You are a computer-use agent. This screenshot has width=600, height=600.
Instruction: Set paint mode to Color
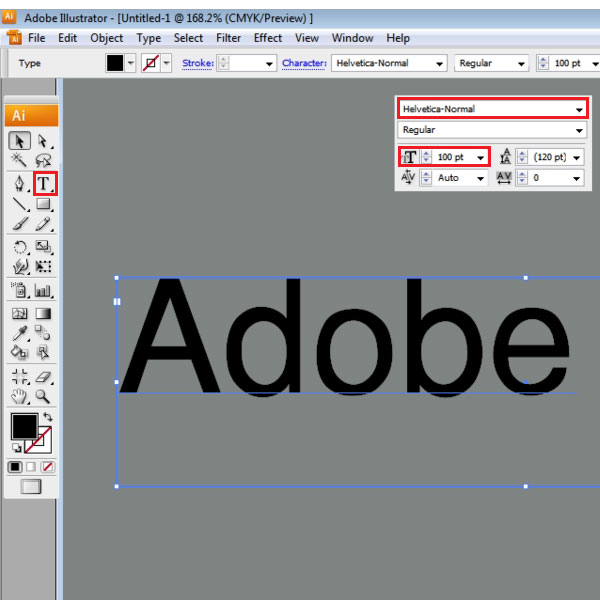tap(15, 467)
